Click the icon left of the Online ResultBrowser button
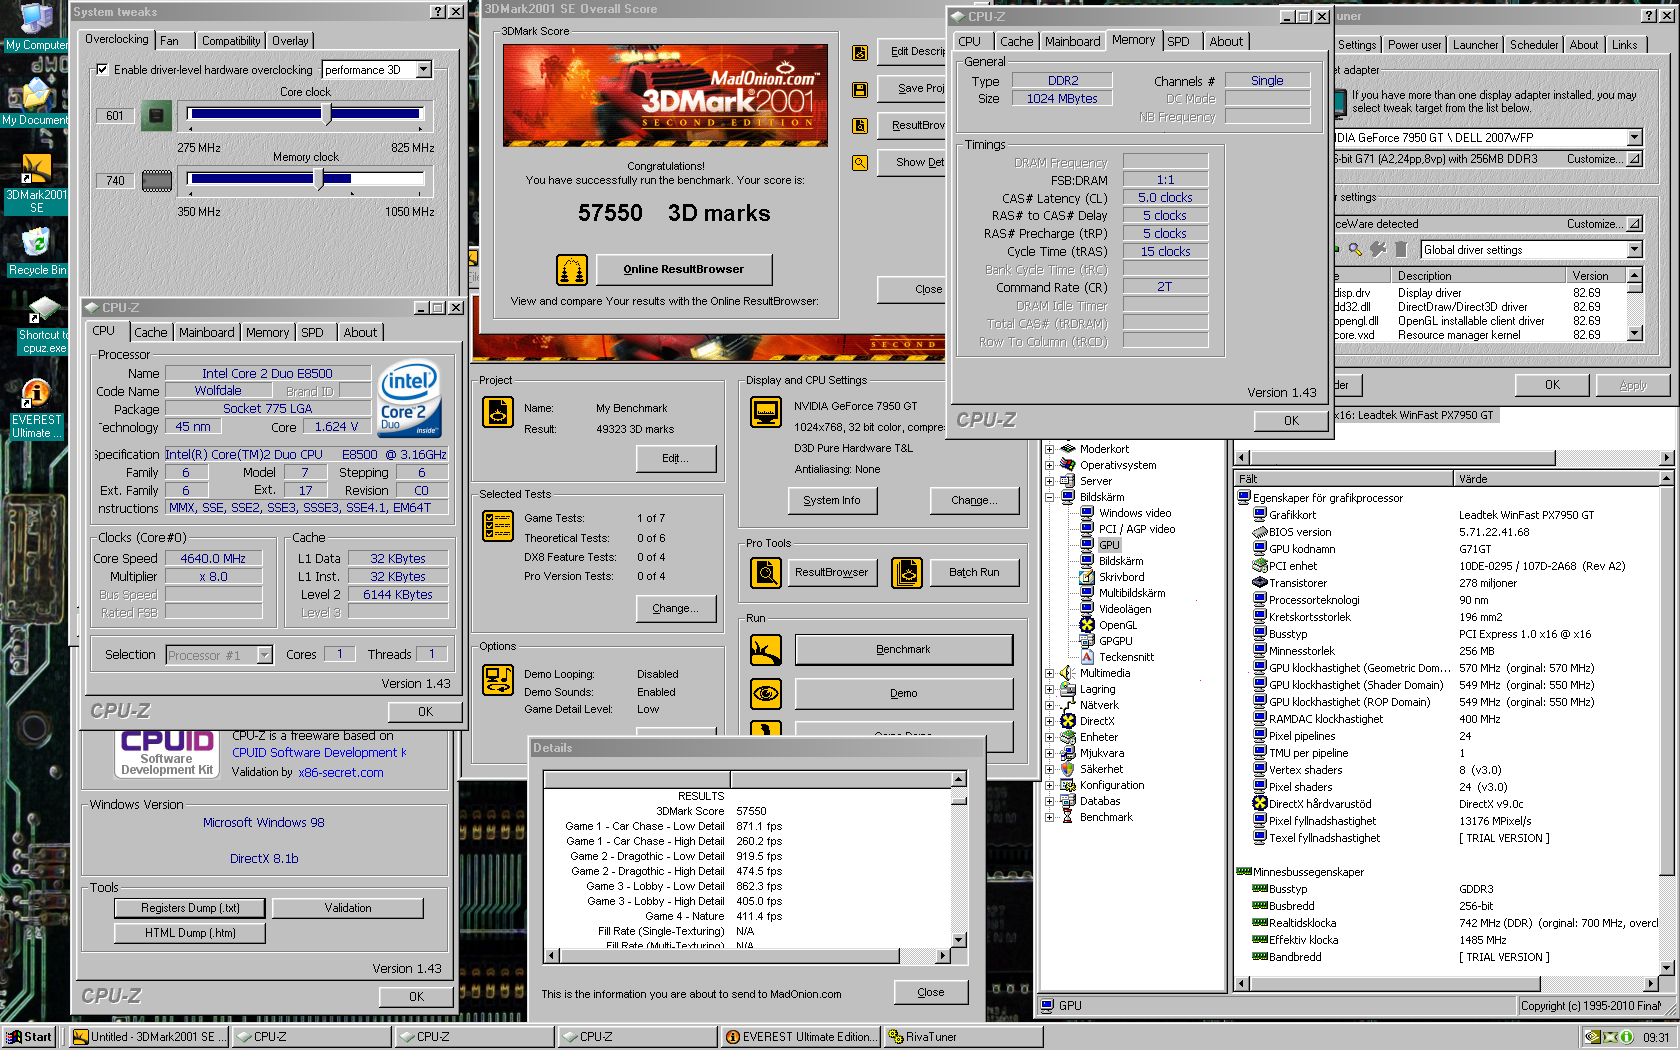This screenshot has height=1050, width=1680. coord(571,270)
